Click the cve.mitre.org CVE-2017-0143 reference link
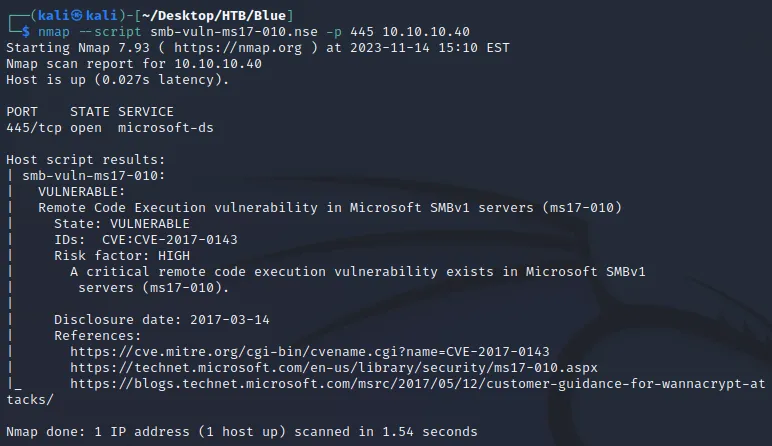 (310, 352)
